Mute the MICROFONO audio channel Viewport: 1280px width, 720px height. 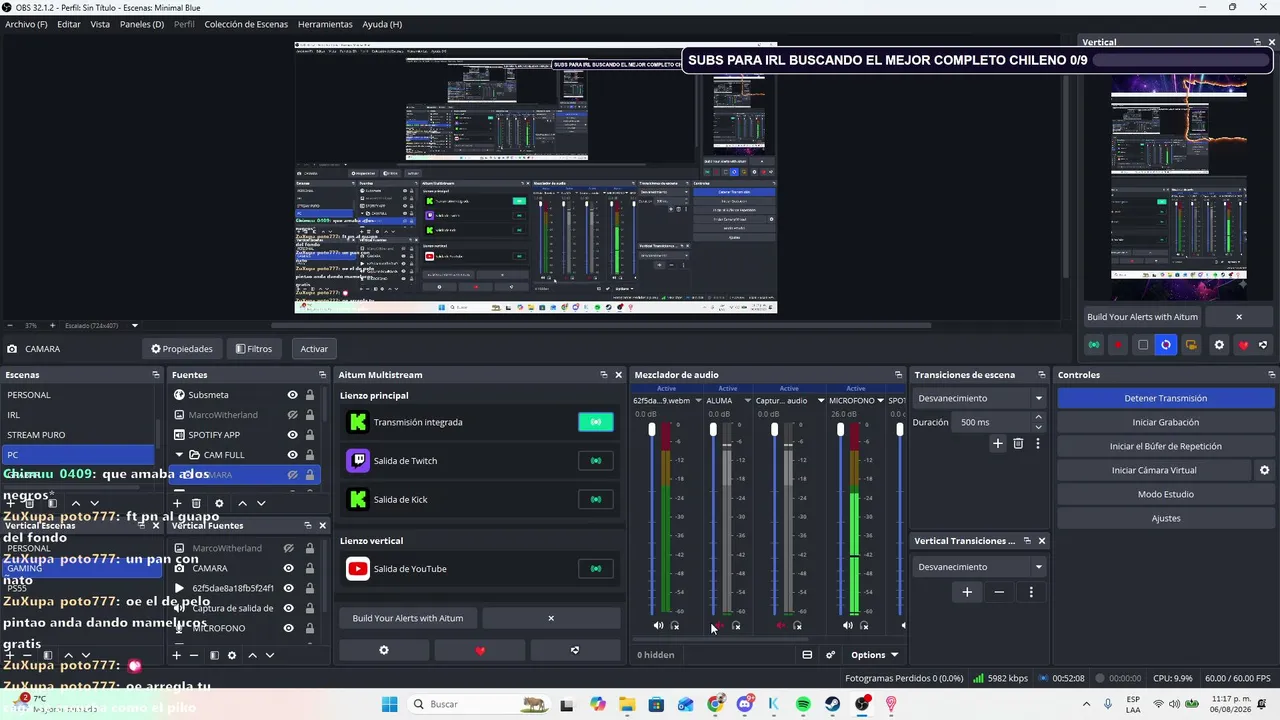(848, 626)
